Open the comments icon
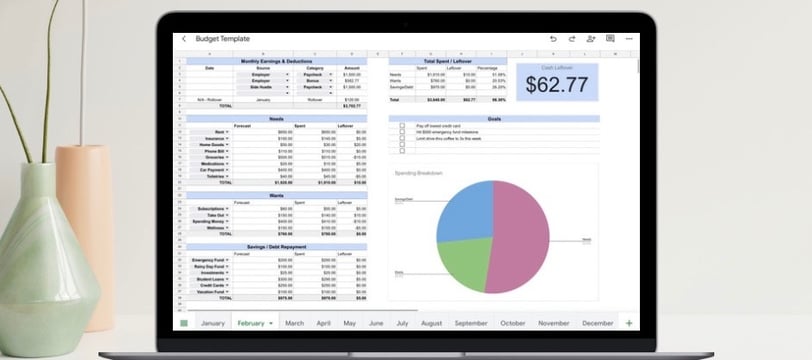Viewport: 812px width, 360px height. (x=610, y=39)
